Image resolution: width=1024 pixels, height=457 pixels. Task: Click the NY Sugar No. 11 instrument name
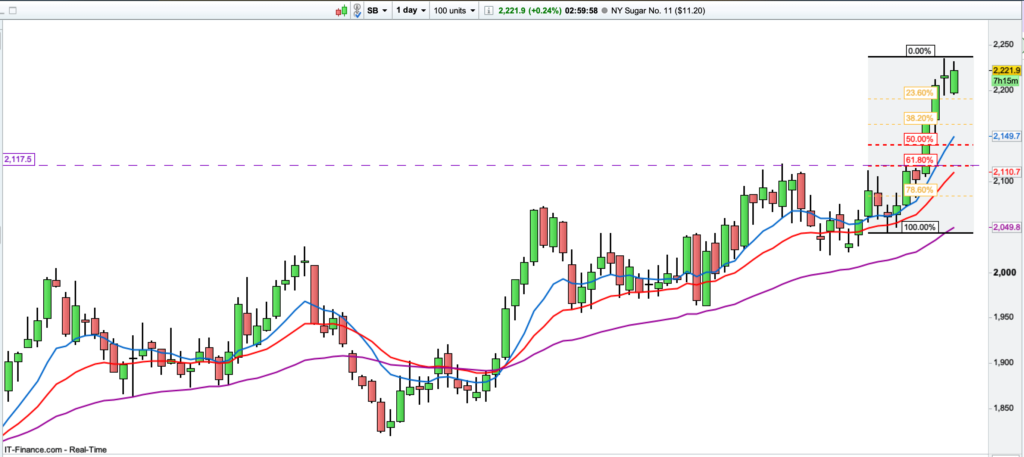pos(647,10)
